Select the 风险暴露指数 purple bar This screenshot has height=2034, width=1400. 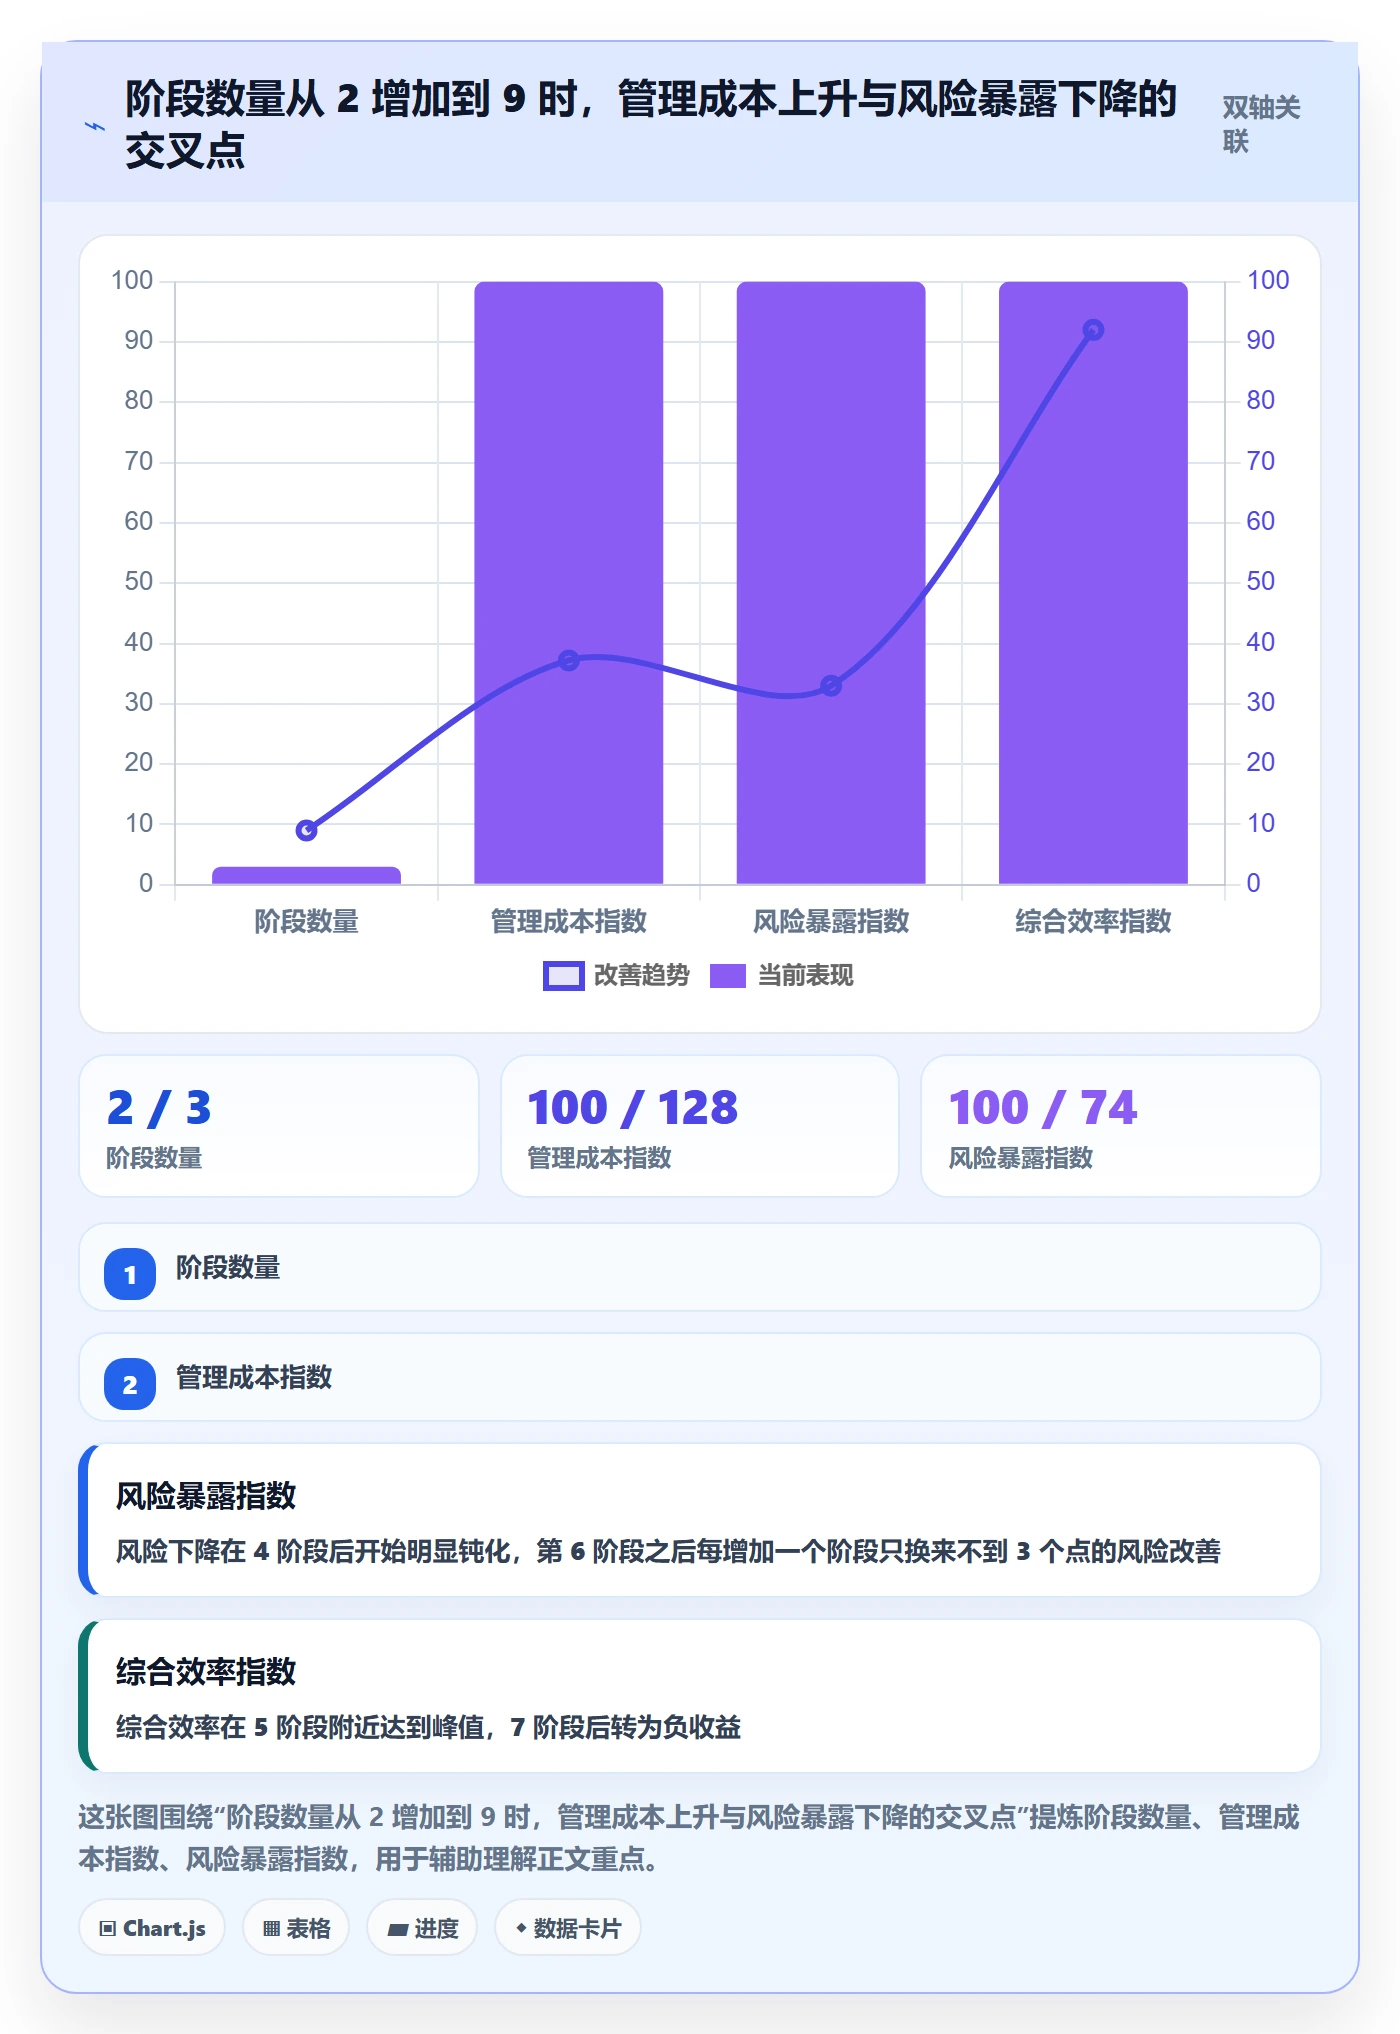pos(831,583)
